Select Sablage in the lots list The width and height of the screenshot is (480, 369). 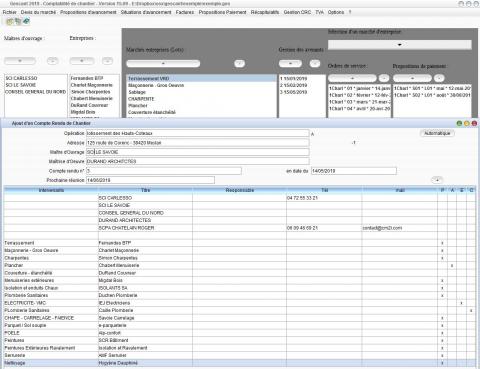pos(202,92)
